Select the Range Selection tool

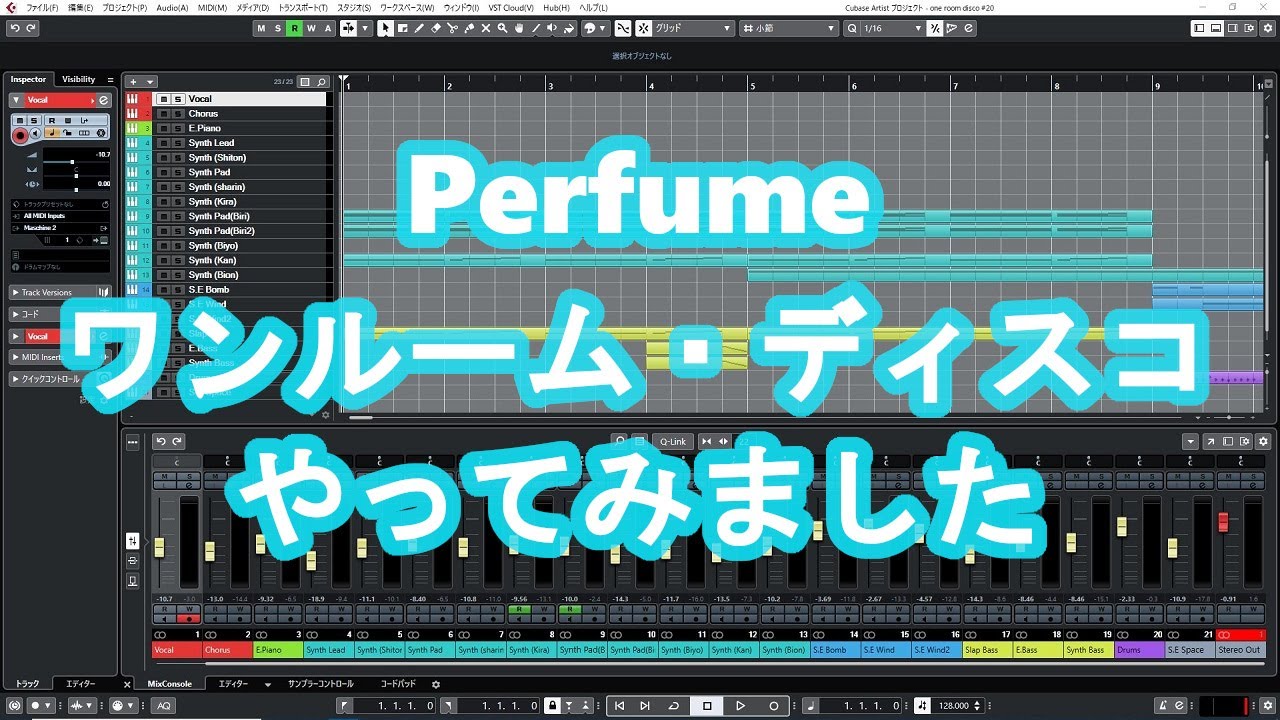point(402,28)
